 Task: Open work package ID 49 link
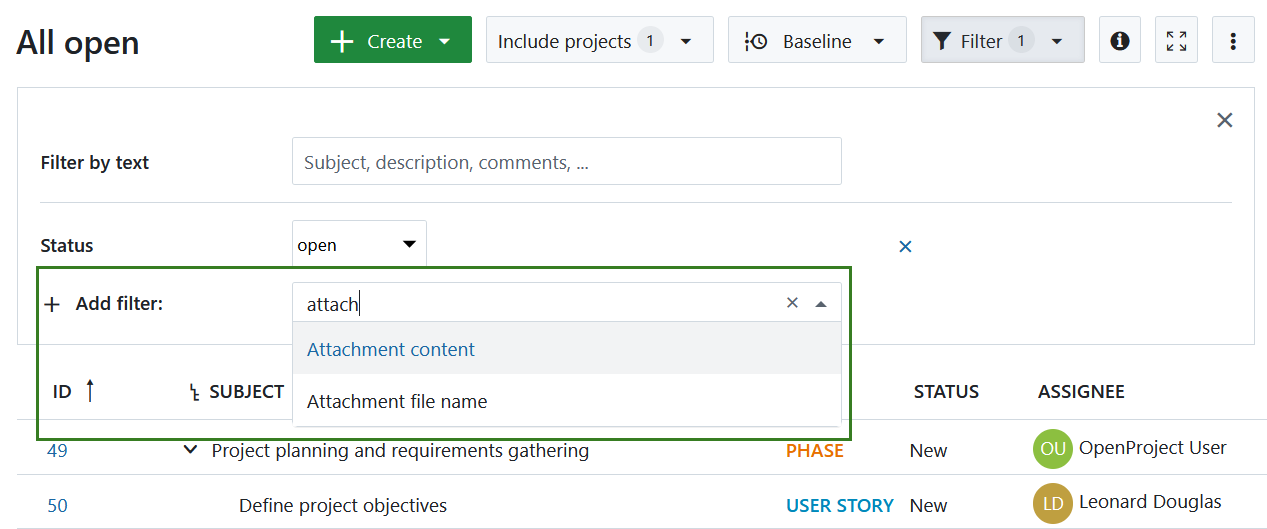(57, 451)
